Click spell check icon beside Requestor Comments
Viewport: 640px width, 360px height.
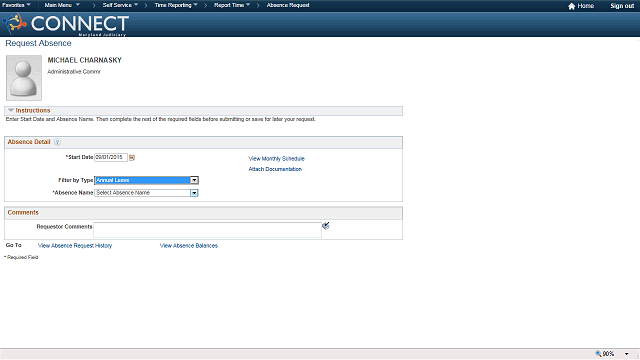[325, 226]
